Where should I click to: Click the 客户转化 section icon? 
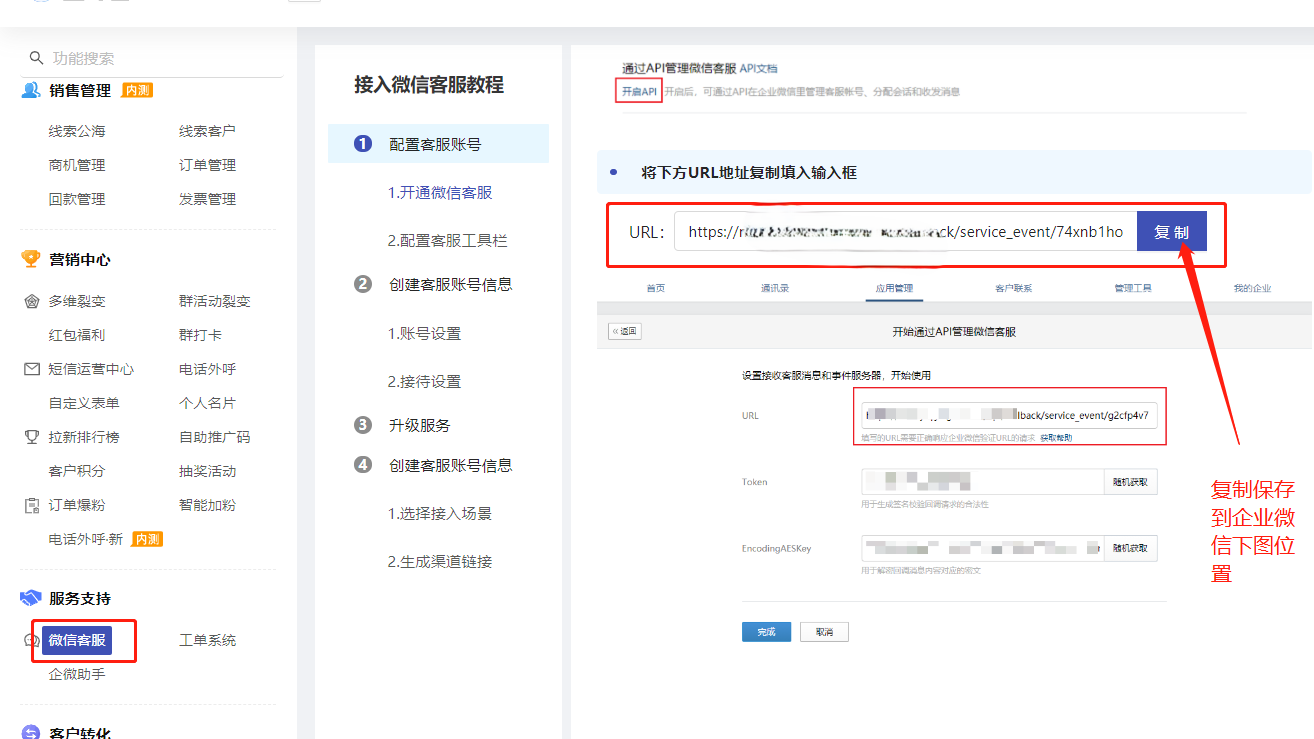pos(31,732)
